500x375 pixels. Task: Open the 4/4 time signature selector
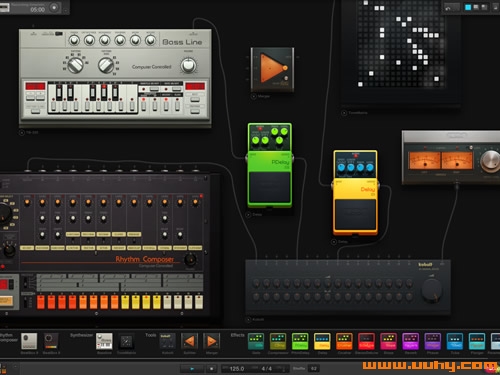(x=268, y=369)
